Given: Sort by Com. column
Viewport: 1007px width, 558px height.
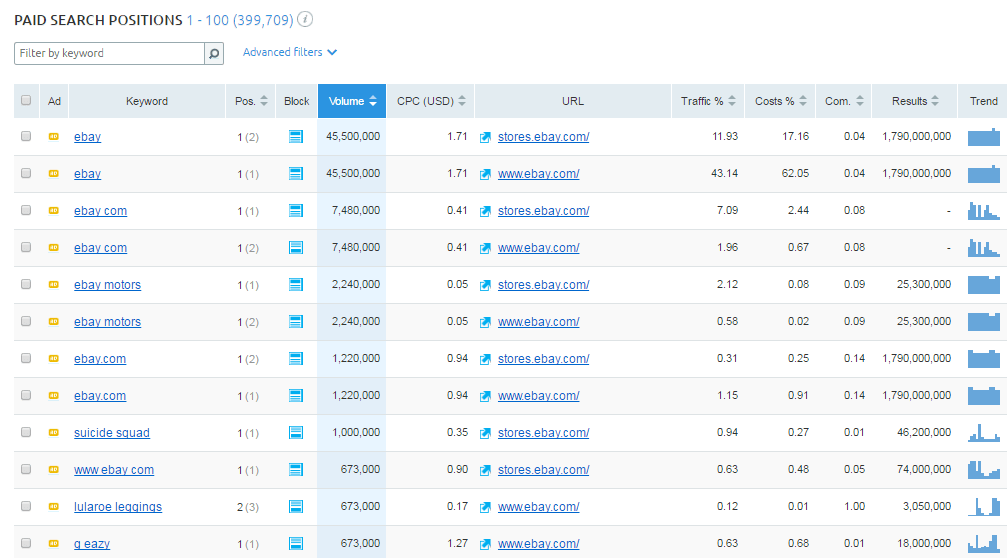Looking at the screenshot, I should [x=844, y=101].
